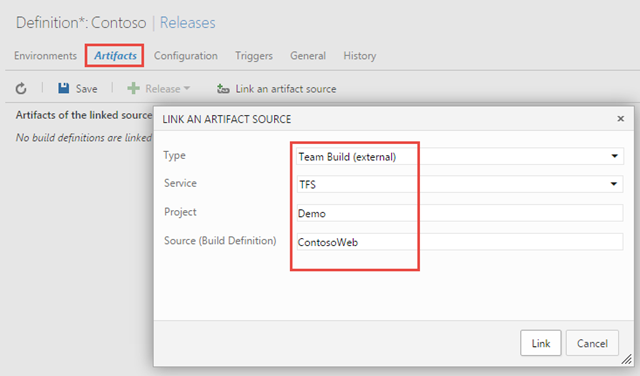Click the No build definitions are linked message
This screenshot has width=640, height=376.
pos(84,138)
